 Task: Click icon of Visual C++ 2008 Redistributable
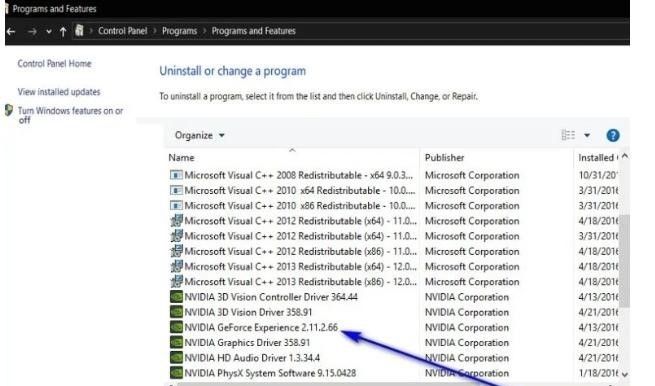coord(176,175)
